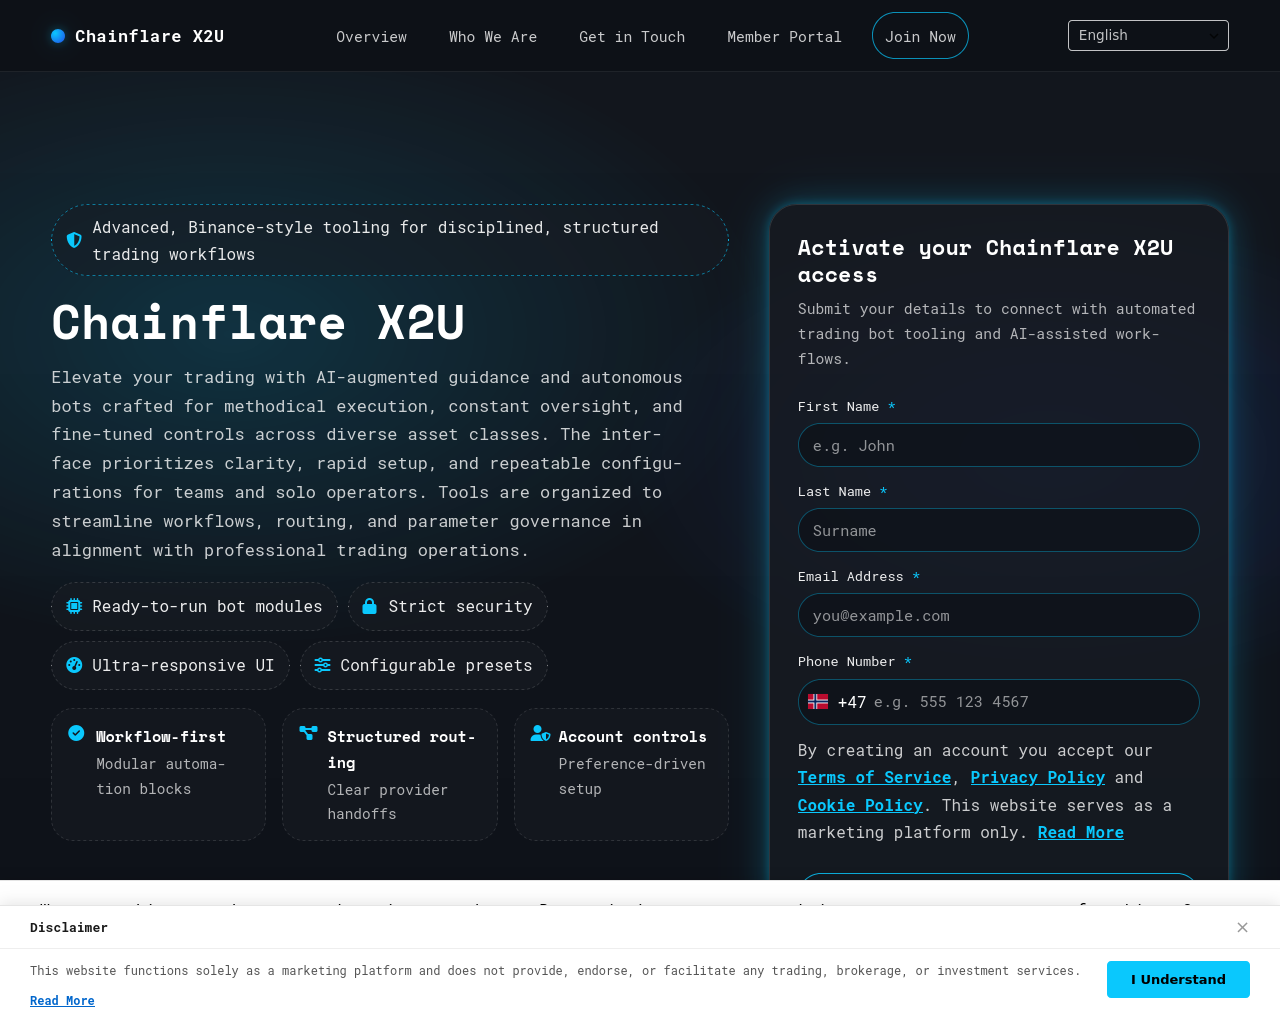1280x1024 pixels.
Task: Click the gauge icon beside Ultra-responsive UI
Action: pos(74,665)
